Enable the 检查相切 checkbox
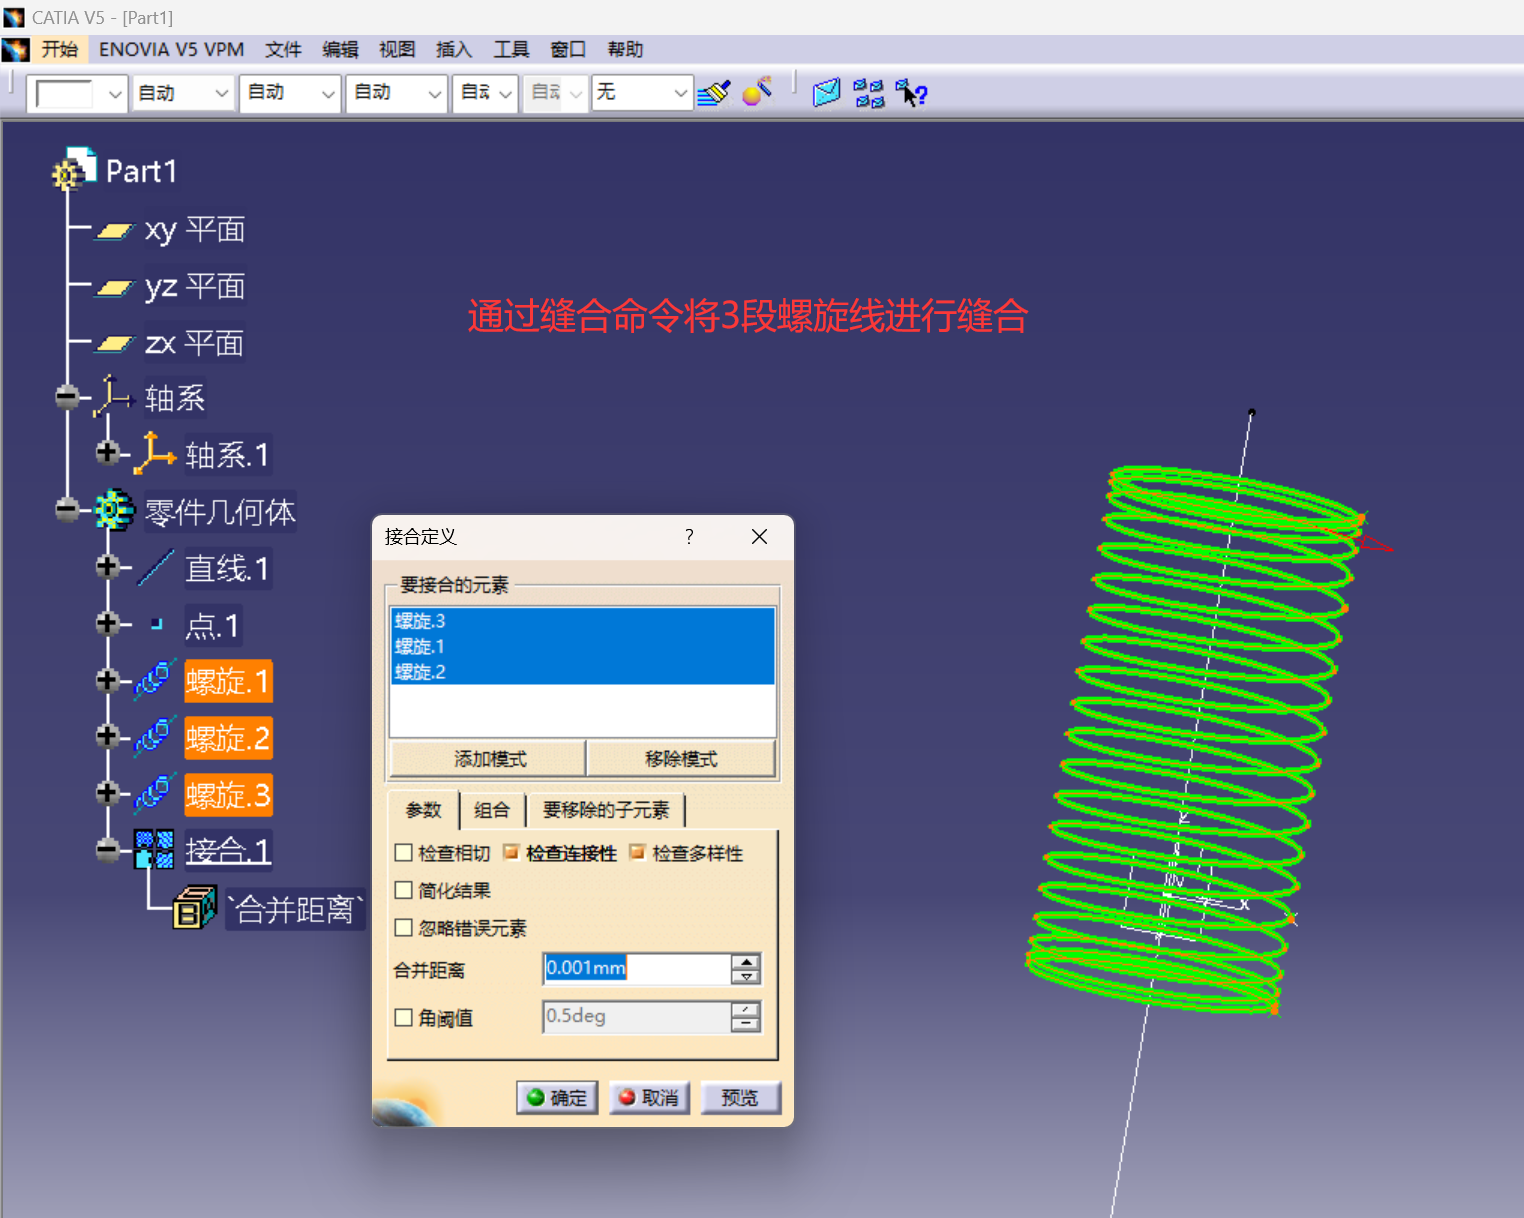 (x=404, y=853)
